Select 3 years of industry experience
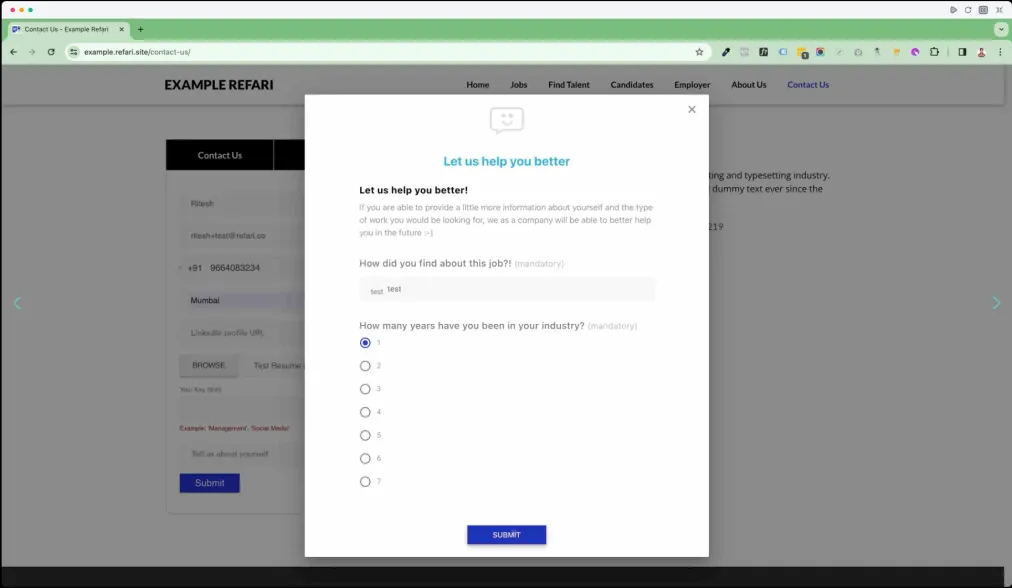1012x588 pixels. tap(365, 389)
